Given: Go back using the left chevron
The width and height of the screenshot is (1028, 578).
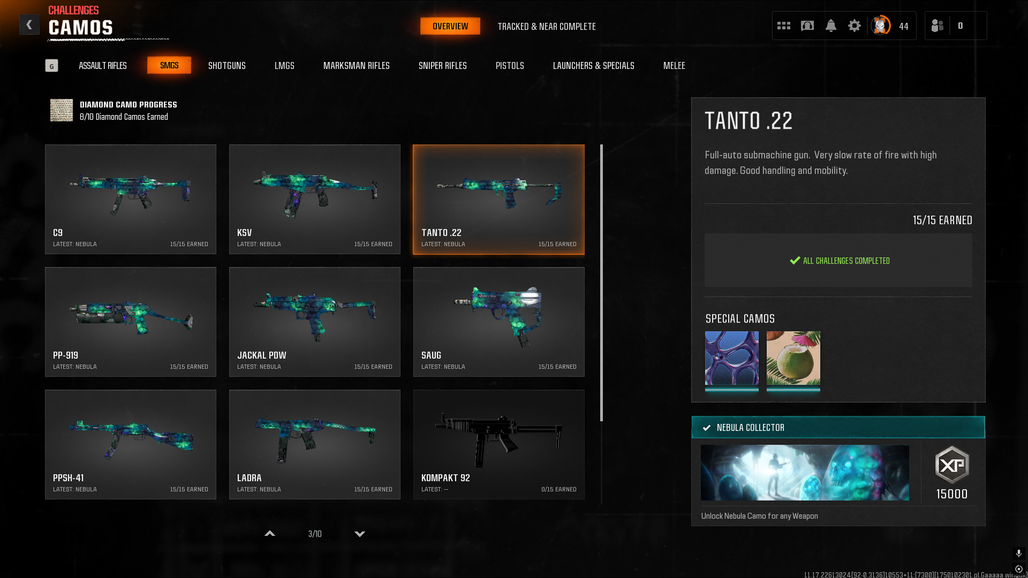Looking at the screenshot, I should [x=29, y=25].
